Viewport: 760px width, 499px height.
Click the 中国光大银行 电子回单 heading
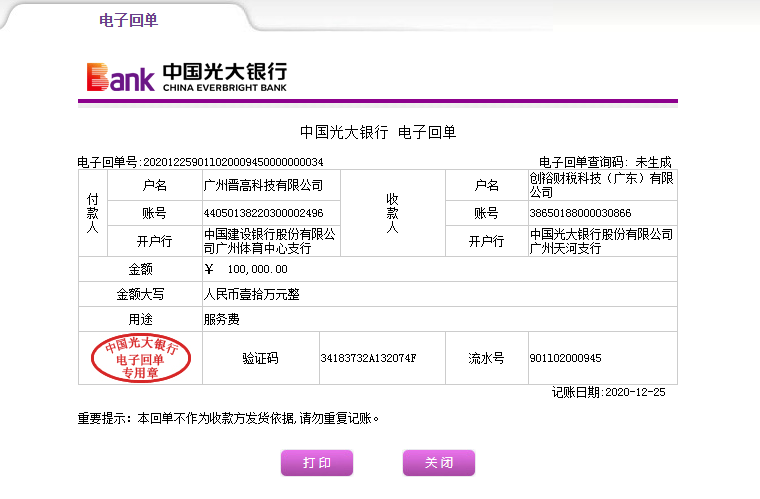click(x=378, y=132)
